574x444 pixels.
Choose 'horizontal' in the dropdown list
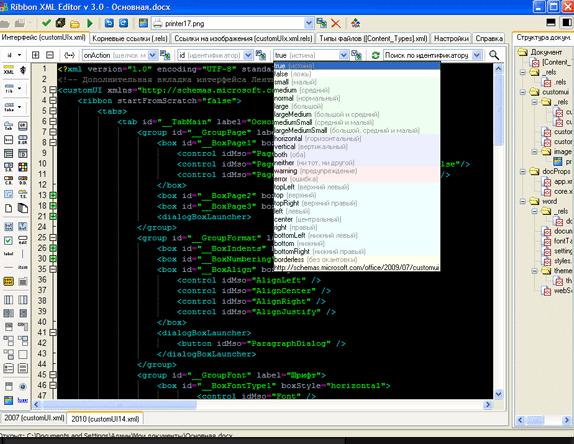pos(357,138)
